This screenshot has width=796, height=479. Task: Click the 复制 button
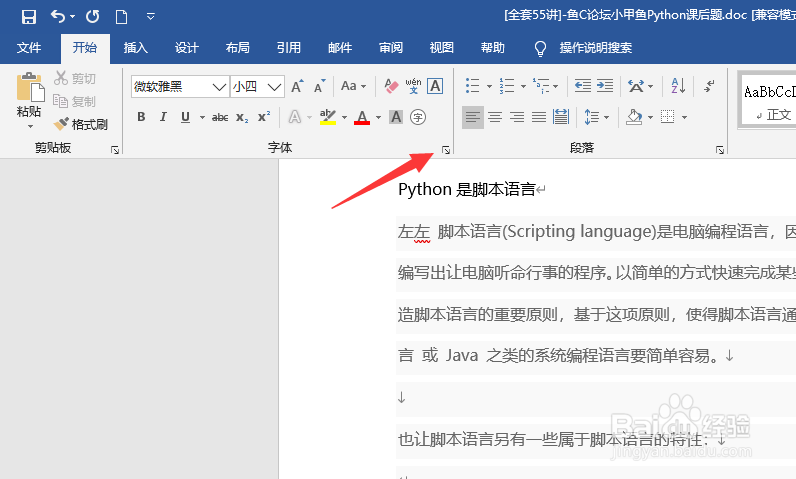pyautogui.click(x=75, y=101)
